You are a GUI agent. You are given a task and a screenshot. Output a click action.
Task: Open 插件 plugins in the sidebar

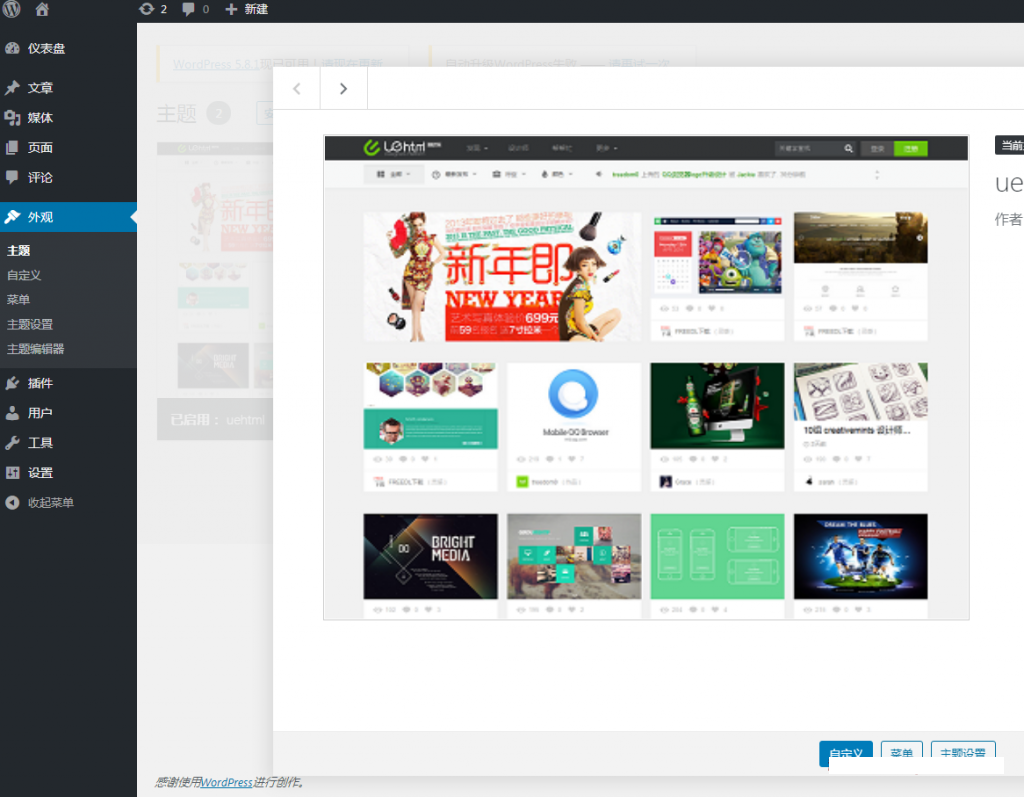click(40, 383)
